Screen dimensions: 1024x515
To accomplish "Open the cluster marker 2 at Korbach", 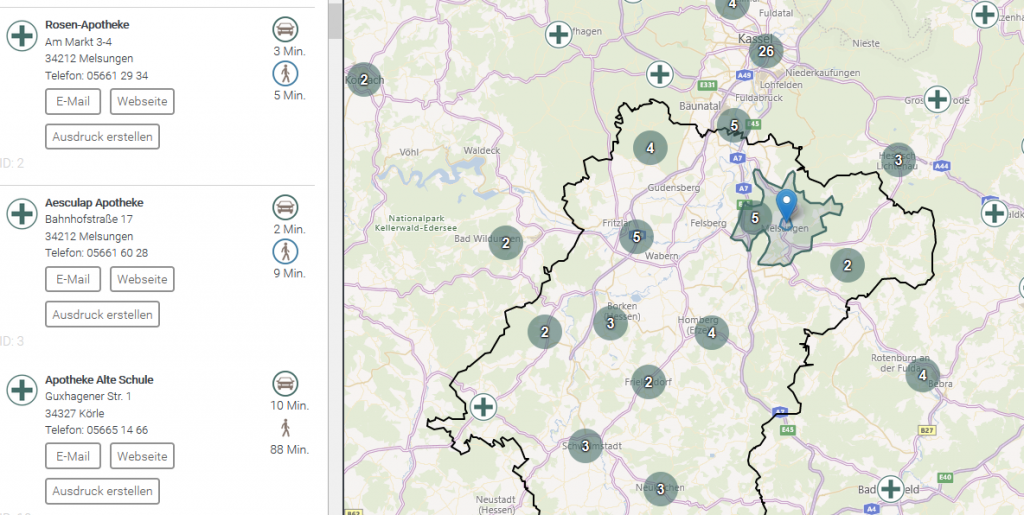I will 364,80.
